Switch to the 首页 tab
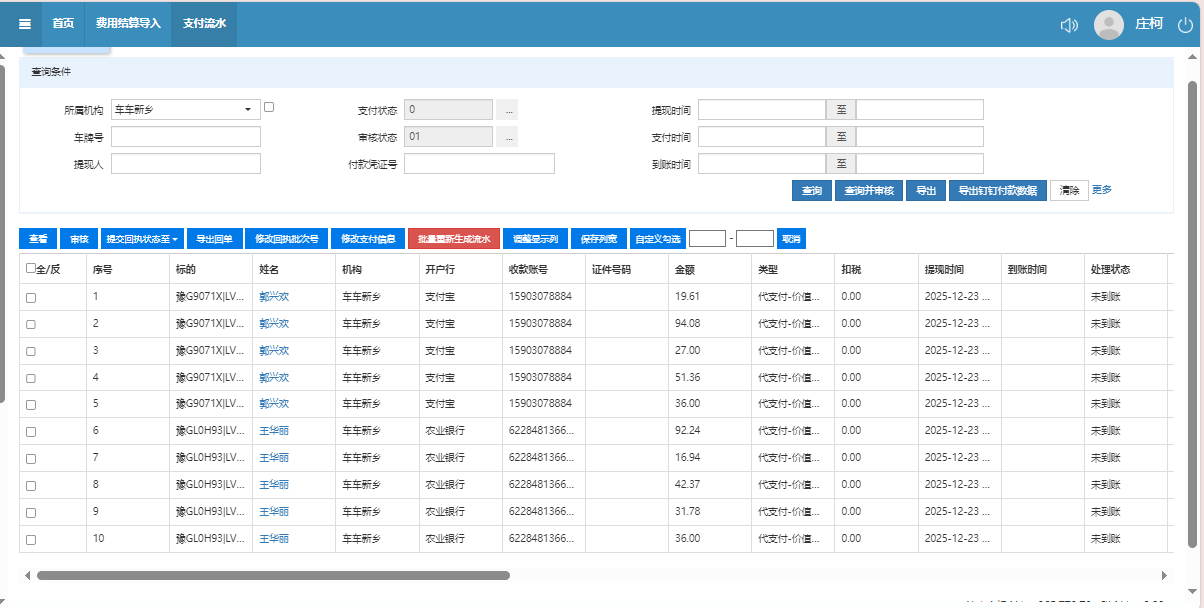This screenshot has width=1204, height=608. [x=63, y=24]
